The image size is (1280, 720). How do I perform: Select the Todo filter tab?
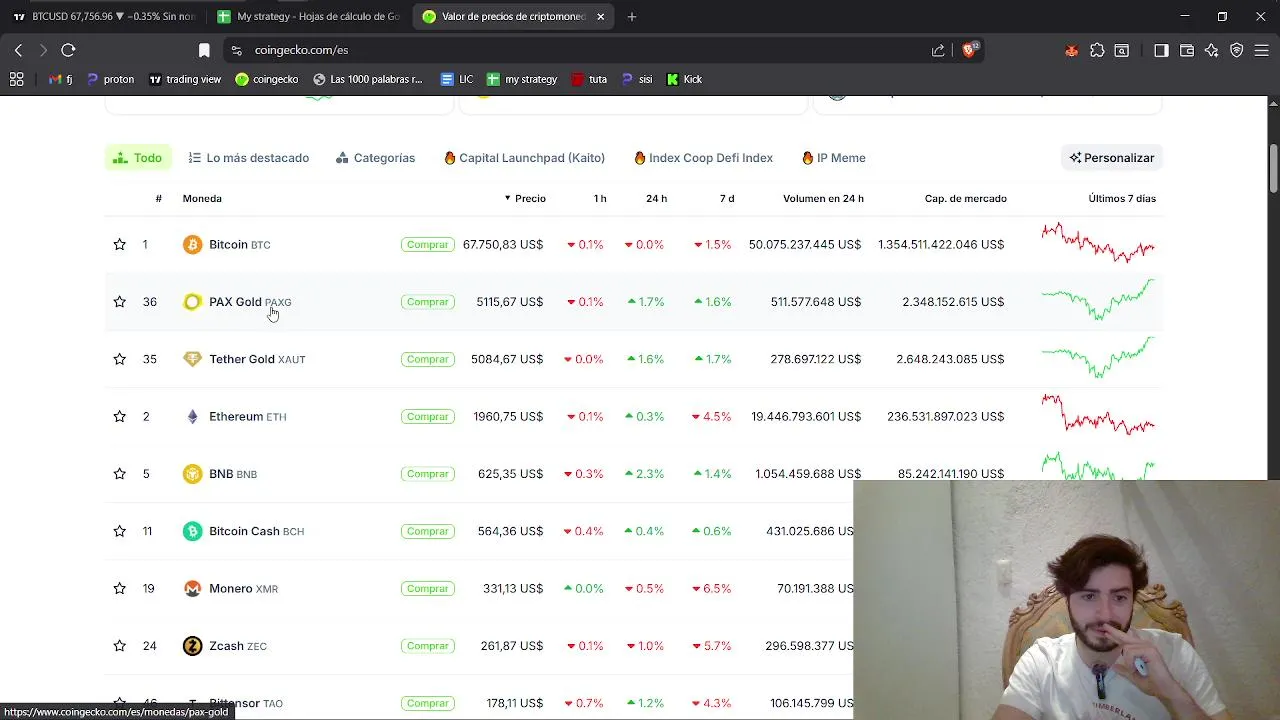point(138,158)
